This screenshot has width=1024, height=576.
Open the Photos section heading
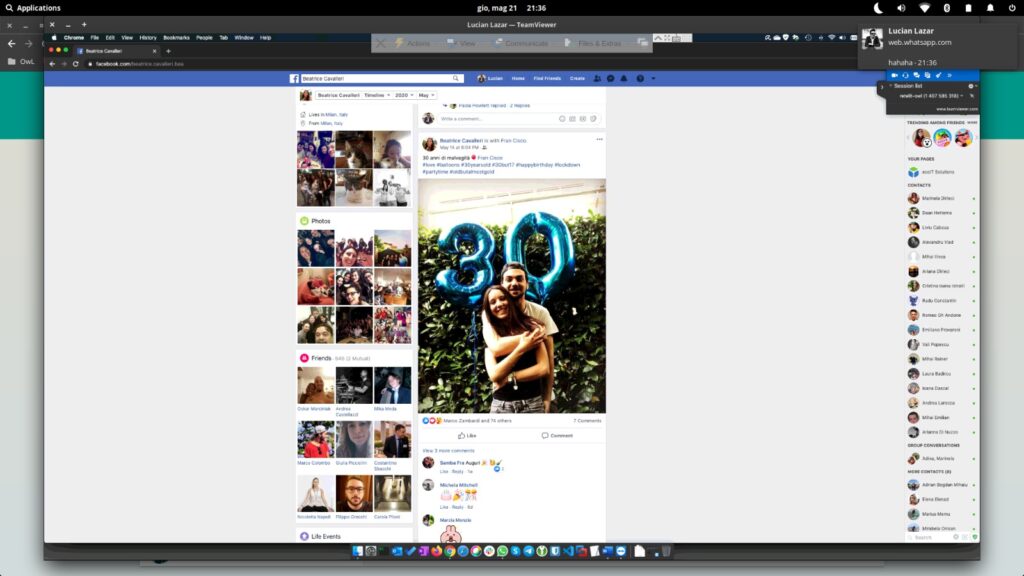321,221
